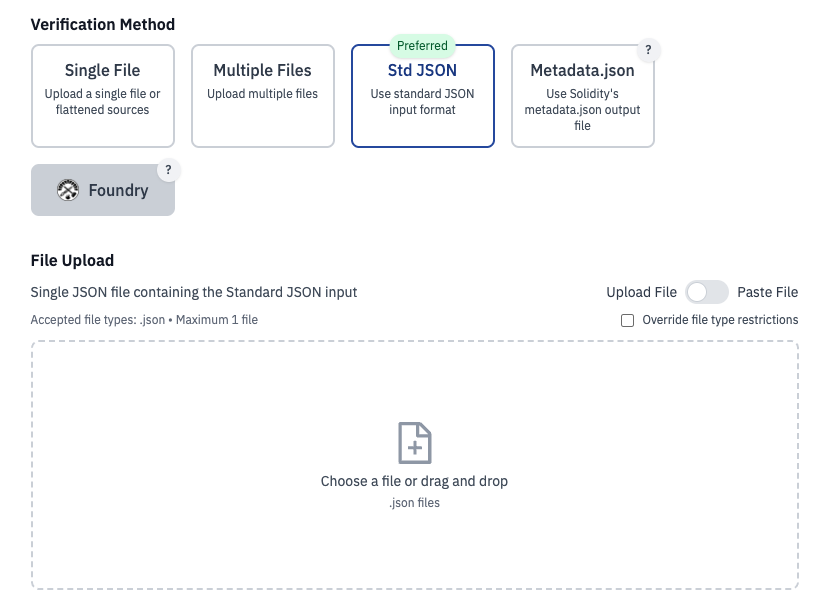
Task: Open the Metadata.json help tooltip
Action: [x=649, y=49]
